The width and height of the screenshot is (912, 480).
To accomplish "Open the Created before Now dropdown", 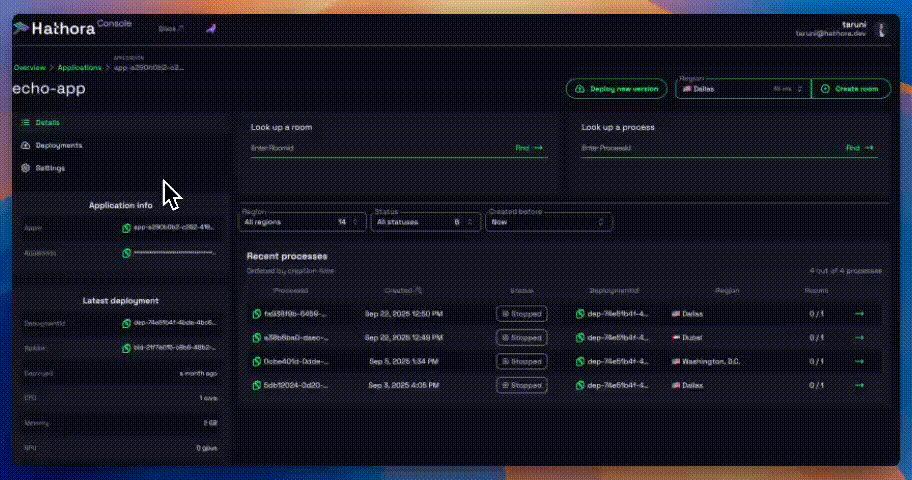I will point(548,222).
